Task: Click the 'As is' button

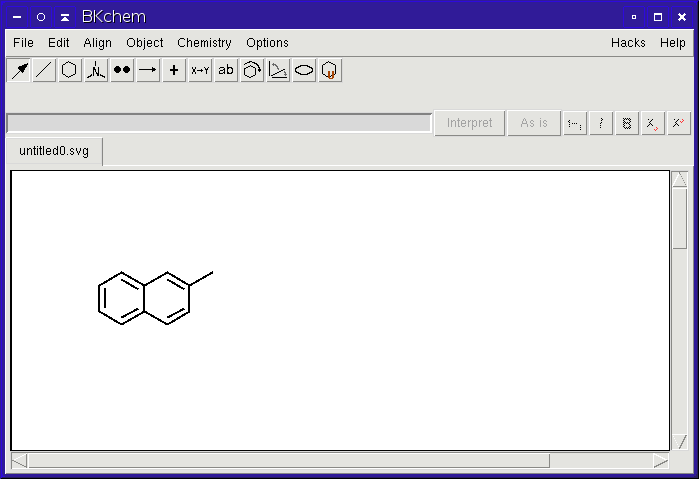Action: click(x=534, y=123)
